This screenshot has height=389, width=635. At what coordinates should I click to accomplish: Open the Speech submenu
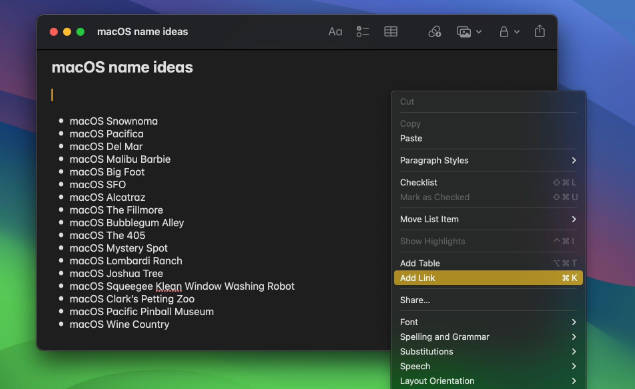(488, 366)
